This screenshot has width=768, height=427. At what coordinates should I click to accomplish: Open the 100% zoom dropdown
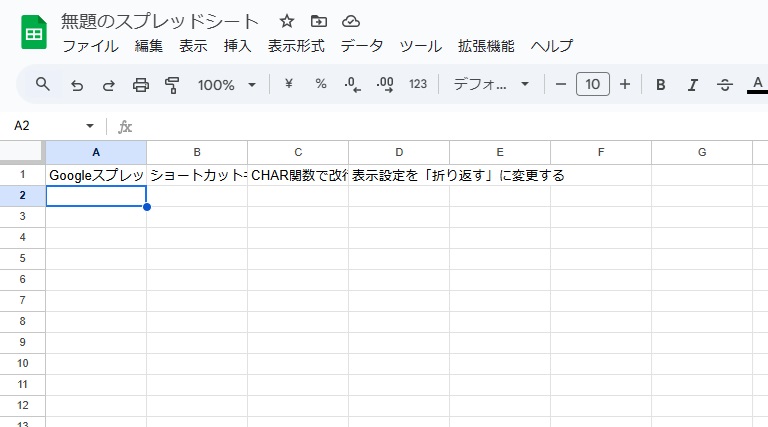tap(227, 85)
